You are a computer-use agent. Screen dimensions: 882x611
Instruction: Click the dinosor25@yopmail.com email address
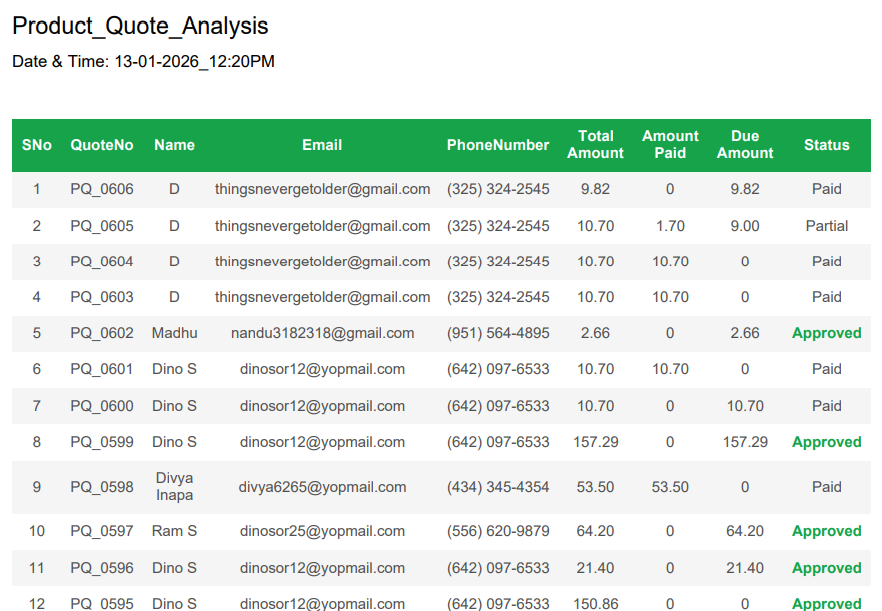point(322,531)
